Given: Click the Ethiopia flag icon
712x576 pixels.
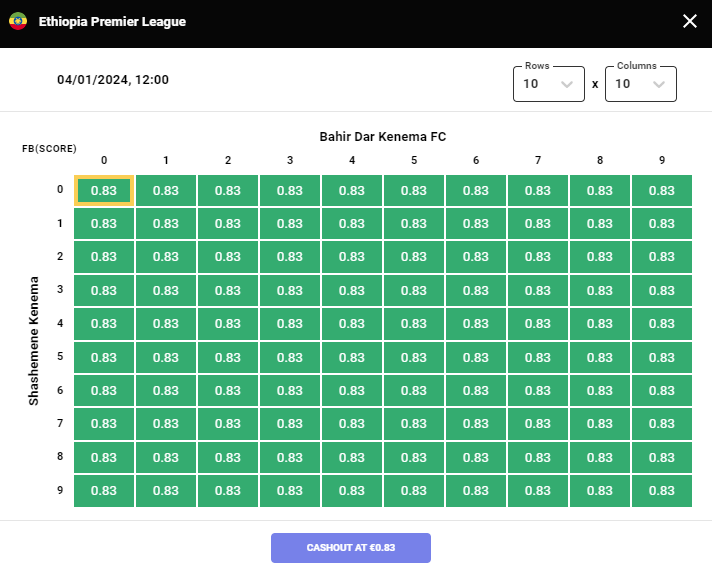Looking at the screenshot, I should (18, 21).
